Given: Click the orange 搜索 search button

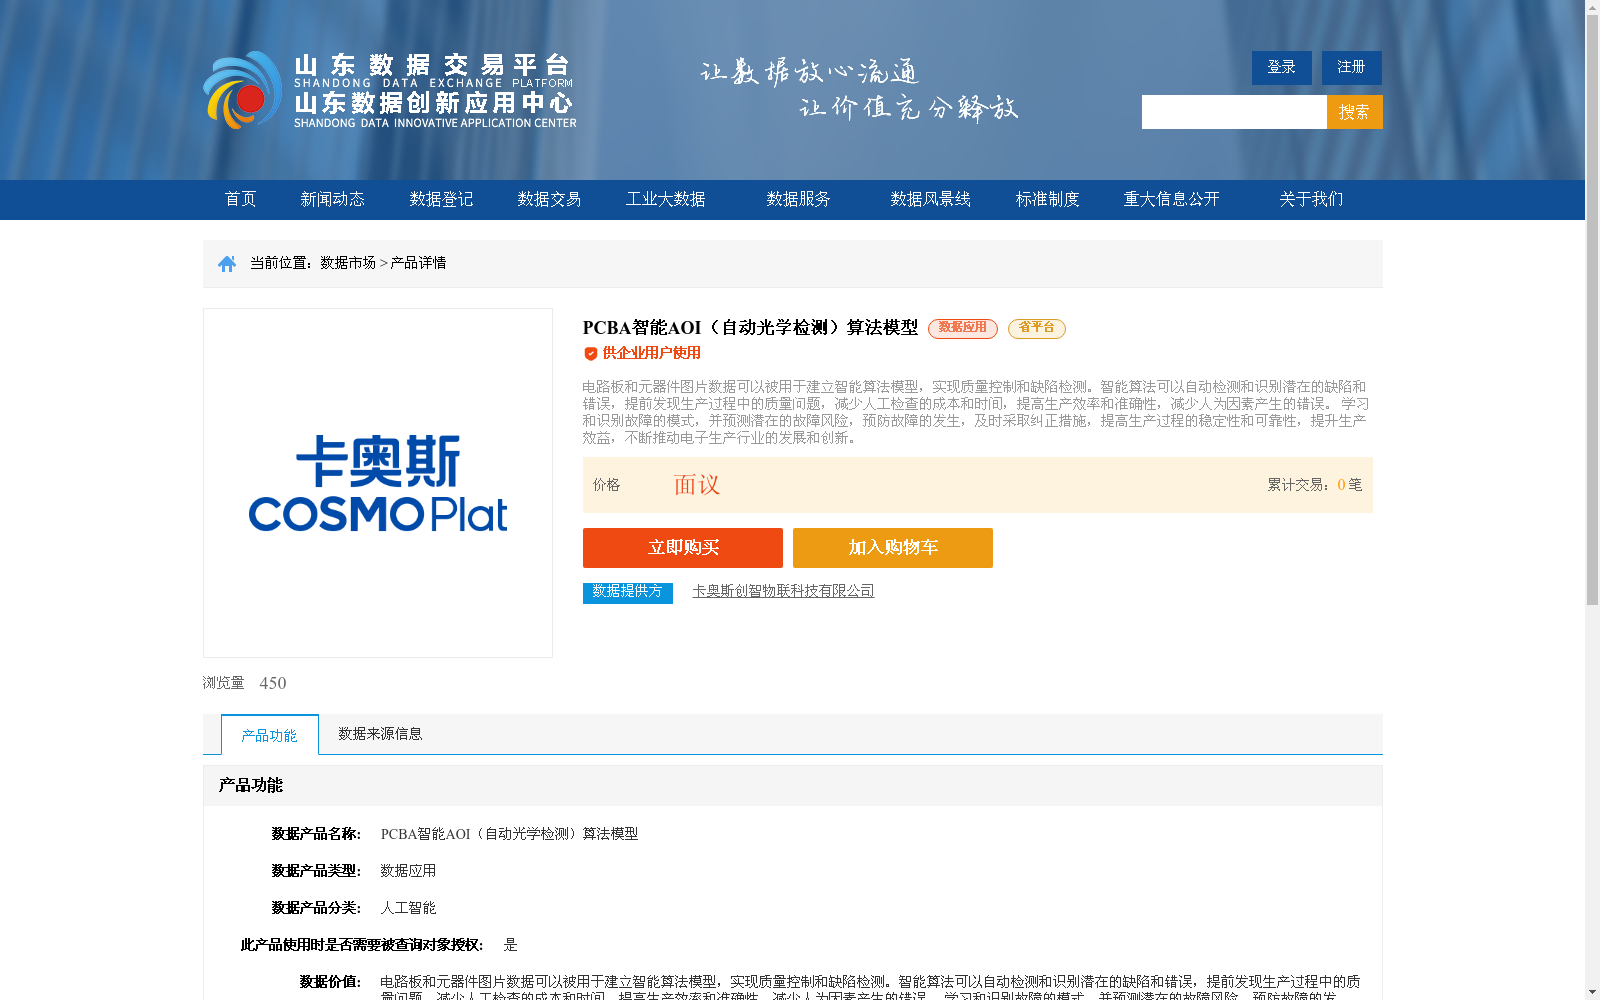Looking at the screenshot, I should [1355, 112].
